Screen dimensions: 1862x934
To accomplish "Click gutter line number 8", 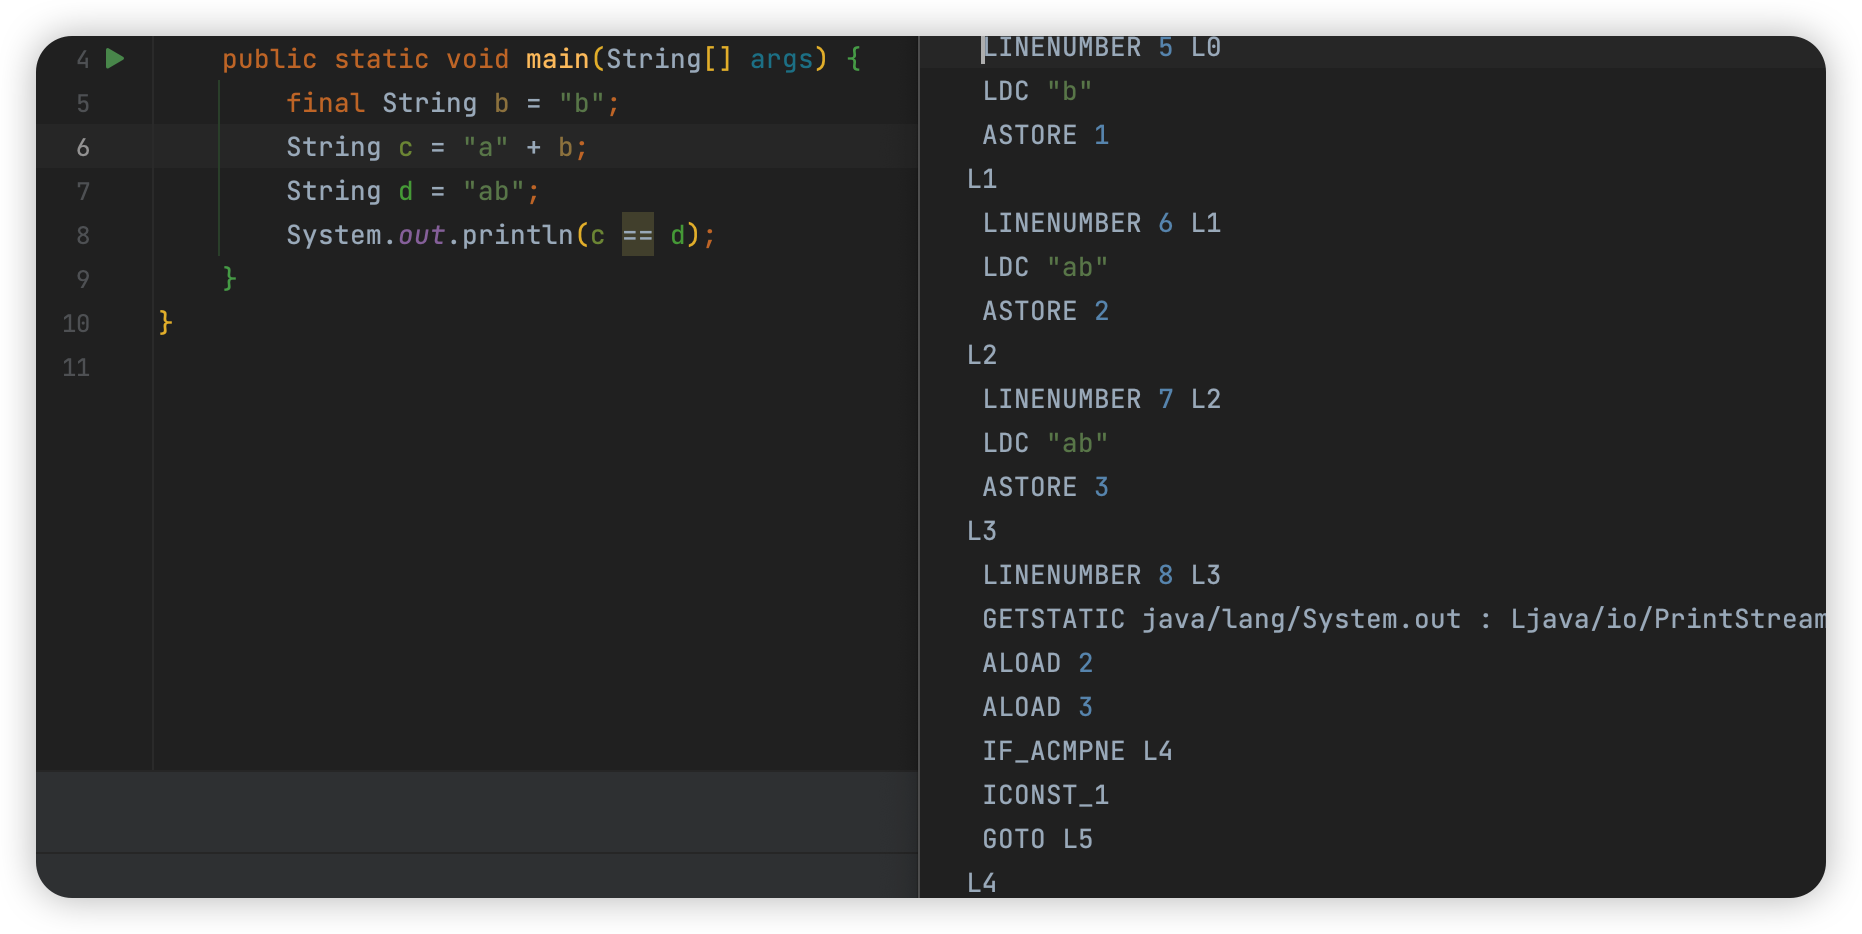I will (83, 236).
